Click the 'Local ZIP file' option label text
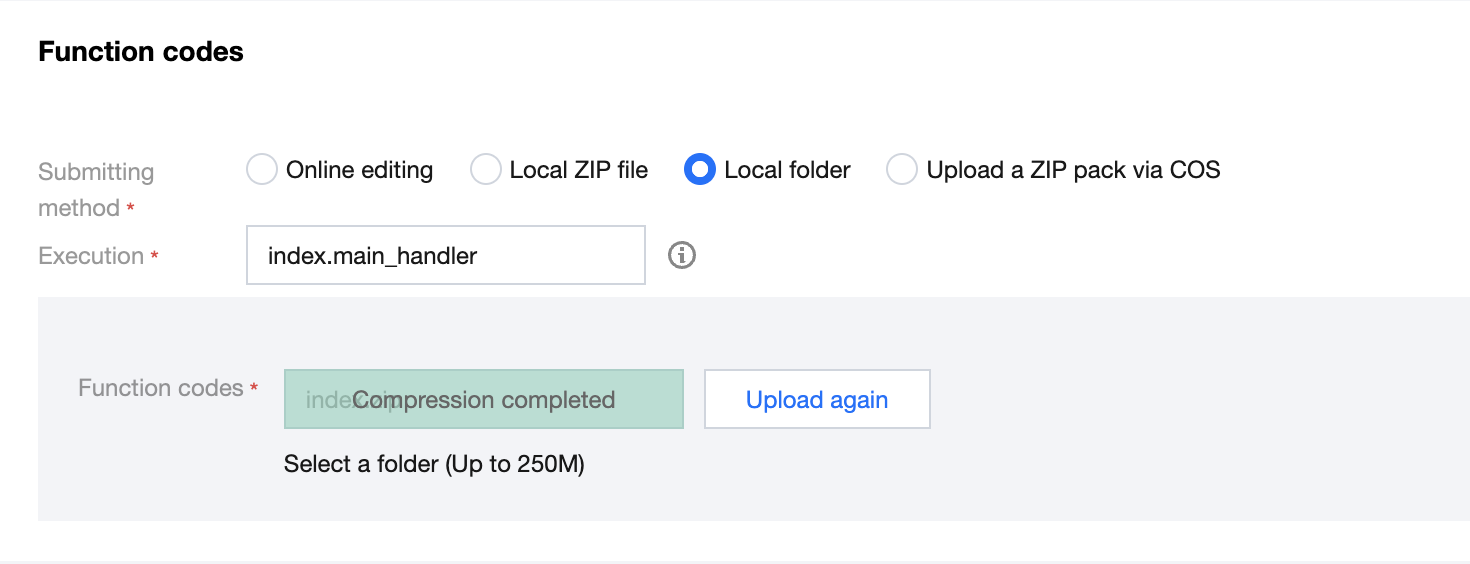Screen dimensions: 1470x564 click(578, 170)
